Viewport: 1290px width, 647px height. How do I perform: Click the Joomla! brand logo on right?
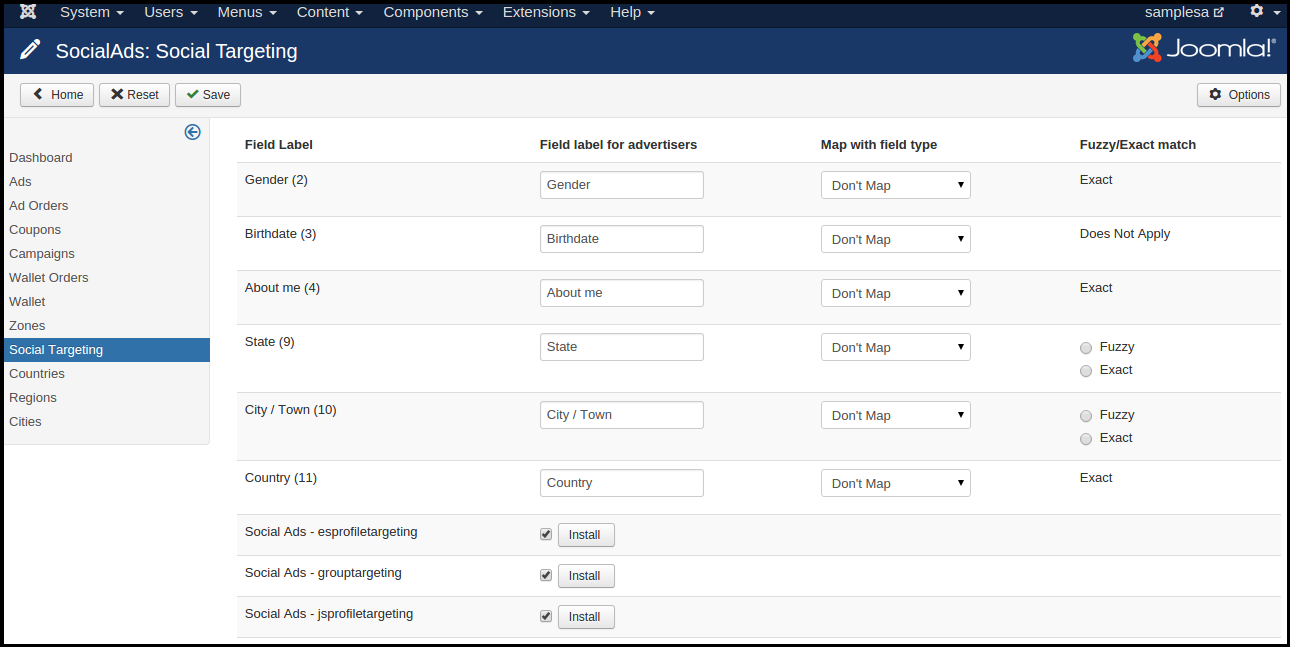click(x=1204, y=48)
